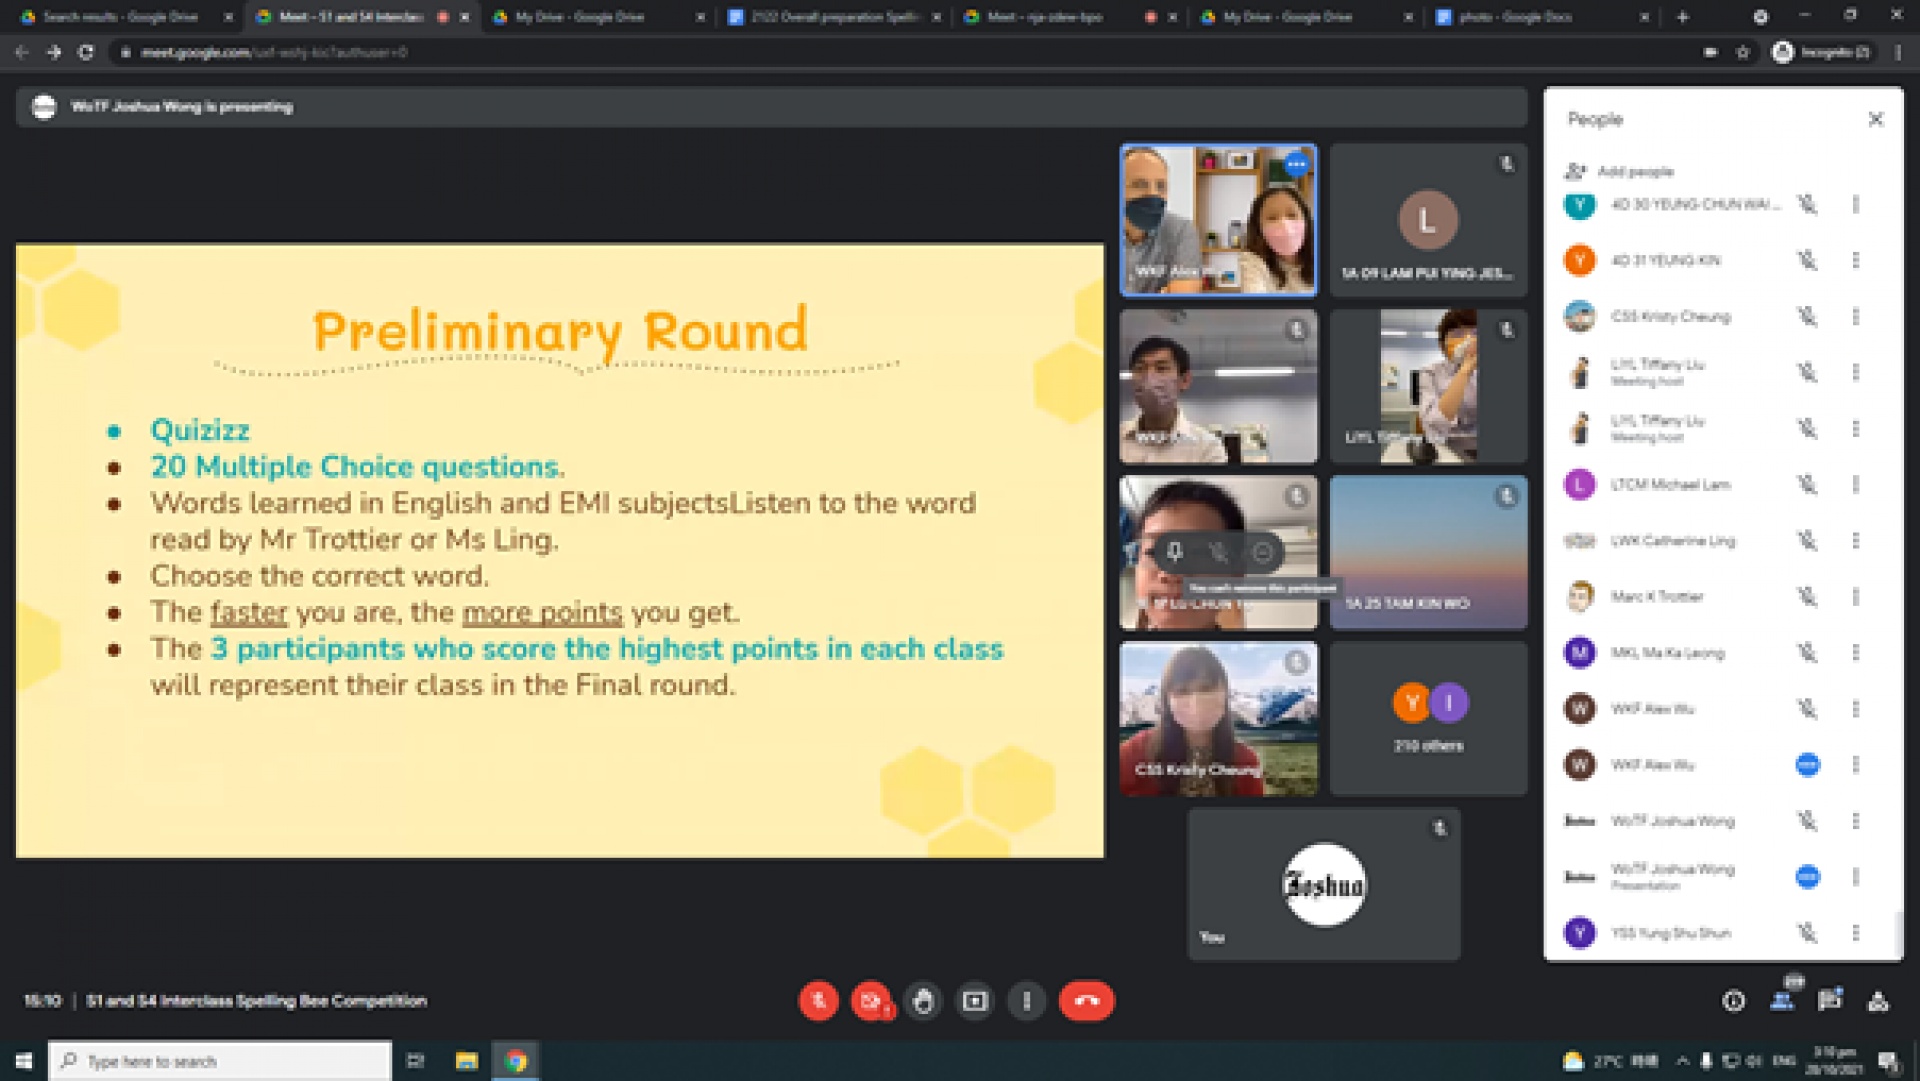Click Add people in People panel

(x=1621, y=171)
